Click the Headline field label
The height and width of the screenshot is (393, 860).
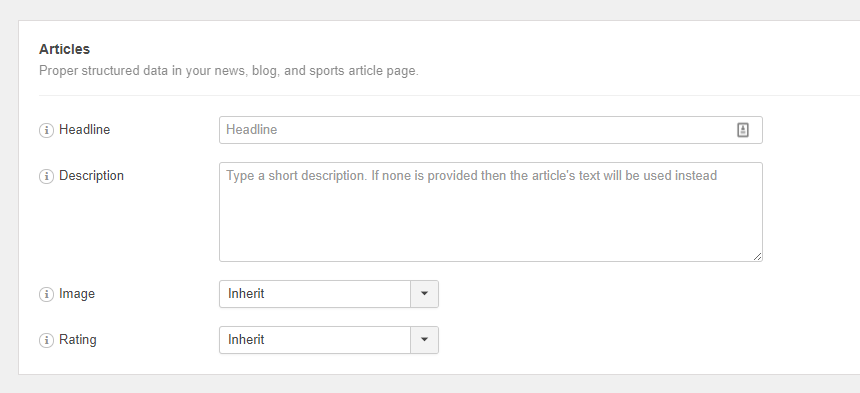click(x=84, y=130)
